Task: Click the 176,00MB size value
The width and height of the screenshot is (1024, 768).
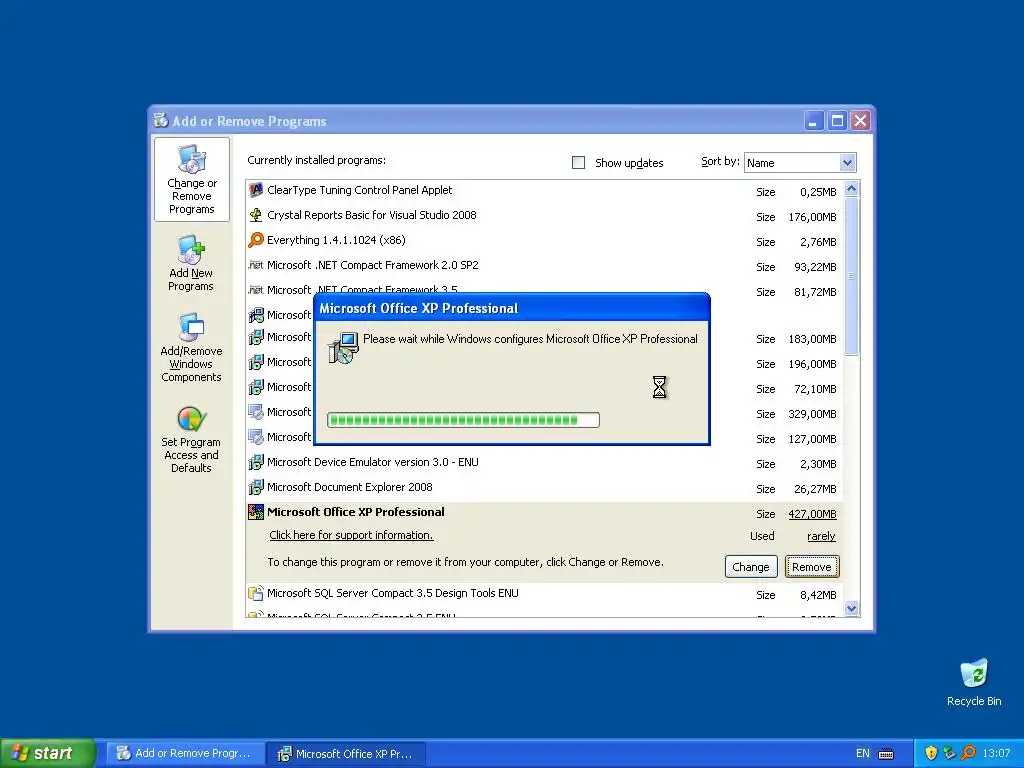Action: pos(812,217)
